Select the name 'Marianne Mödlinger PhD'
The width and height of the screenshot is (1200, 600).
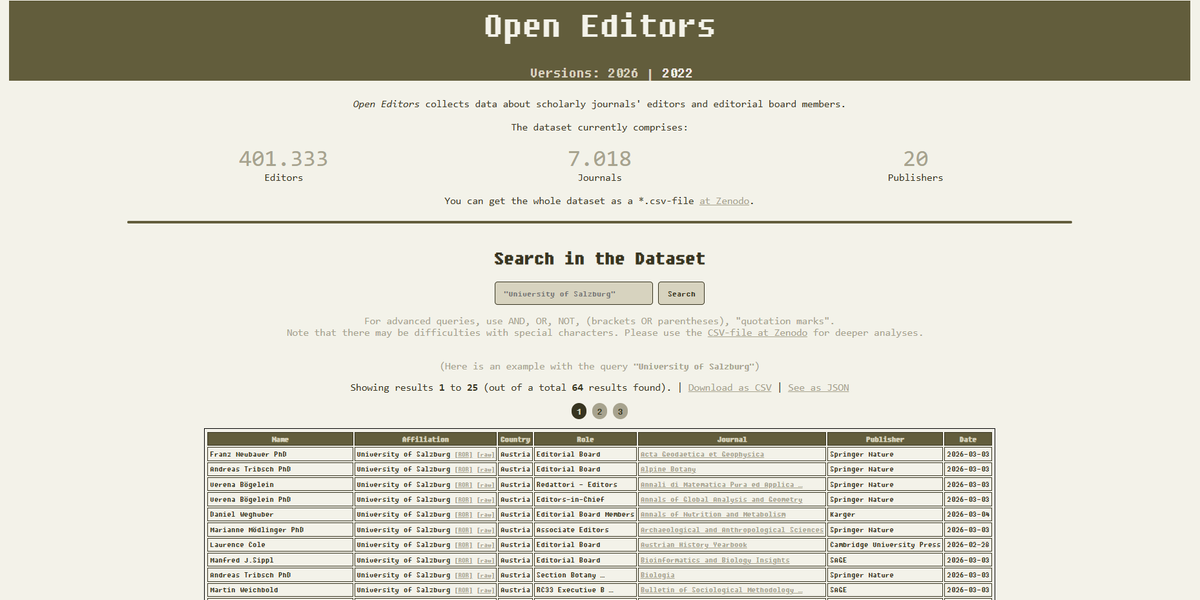point(256,530)
